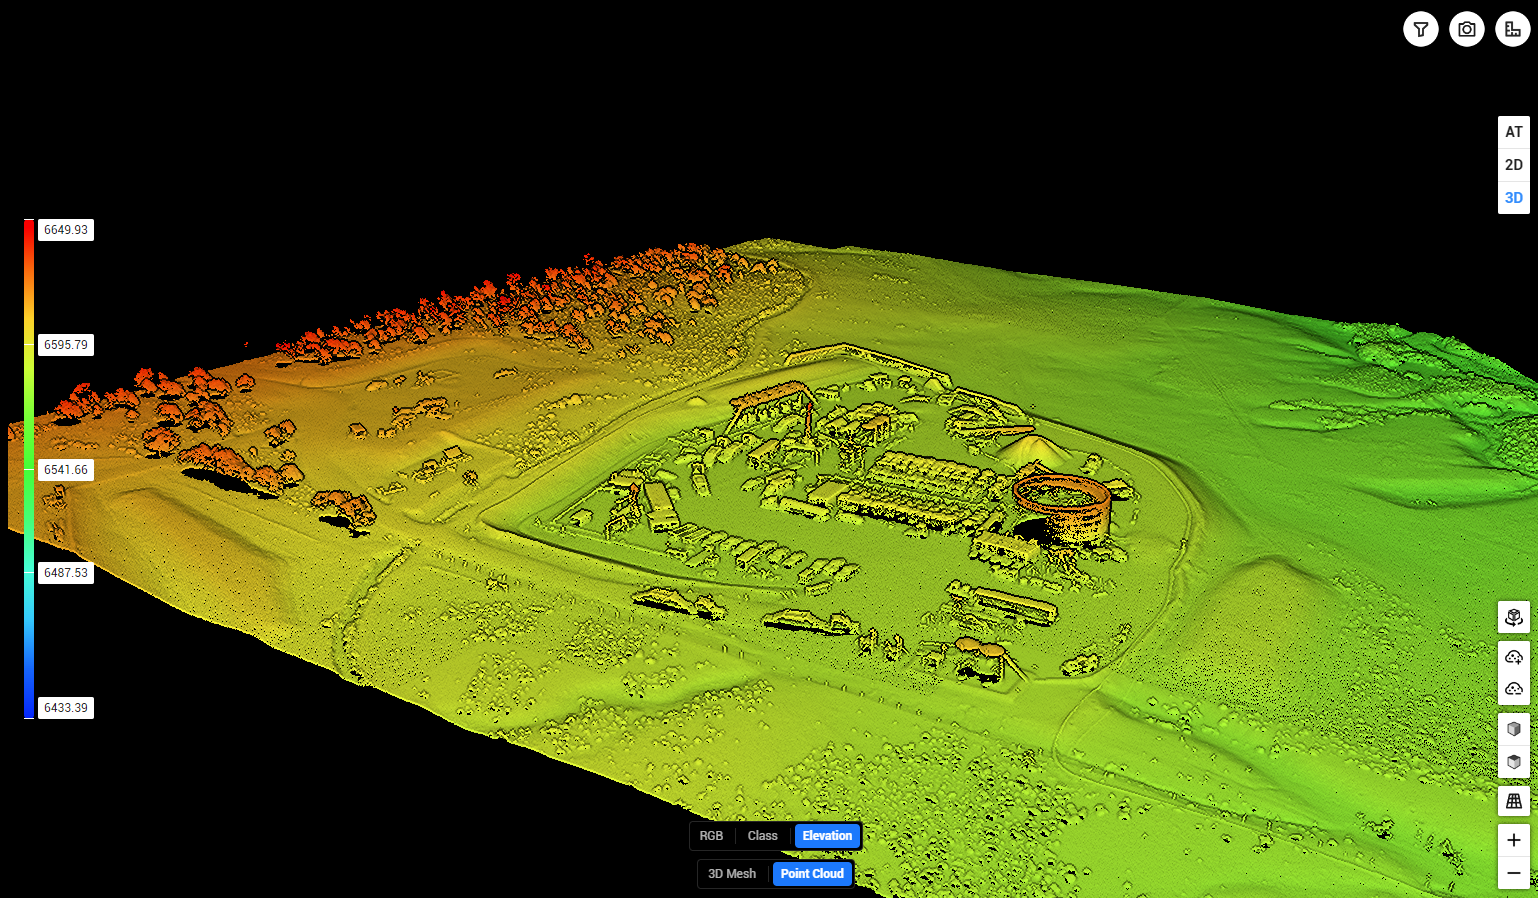
Task: Switch to 3D Mesh display
Action: tap(732, 874)
